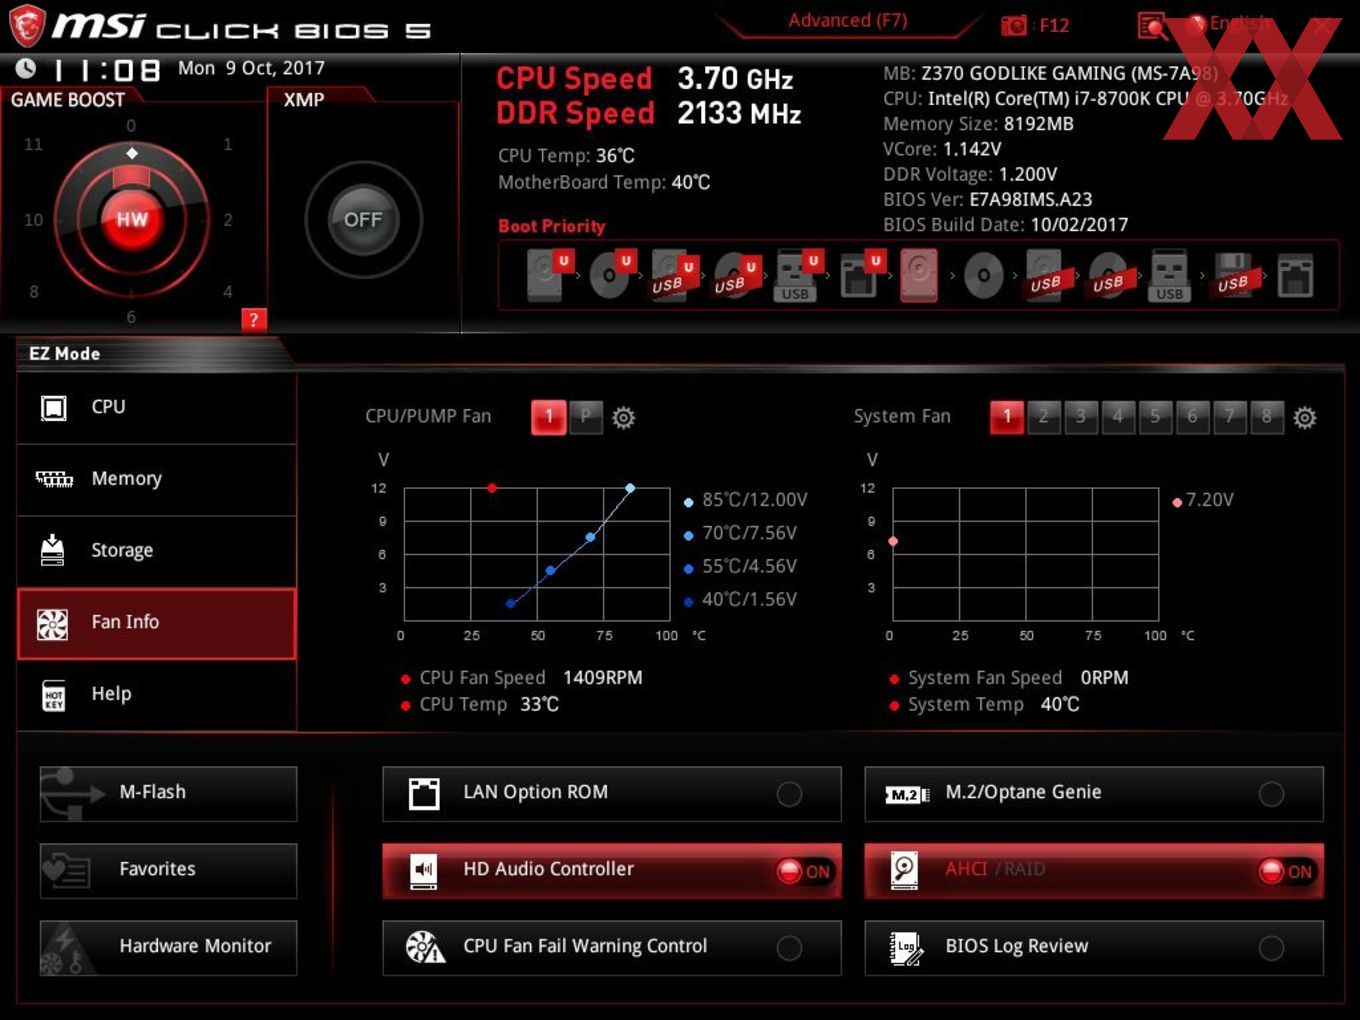The image size is (1360, 1020).
Task: Click the lowest blue CPU fan curve point
Action: coord(511,603)
